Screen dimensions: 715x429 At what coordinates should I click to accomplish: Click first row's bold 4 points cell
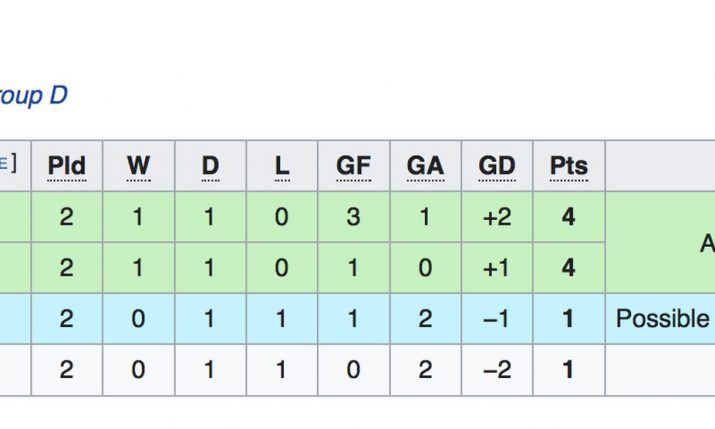click(569, 217)
